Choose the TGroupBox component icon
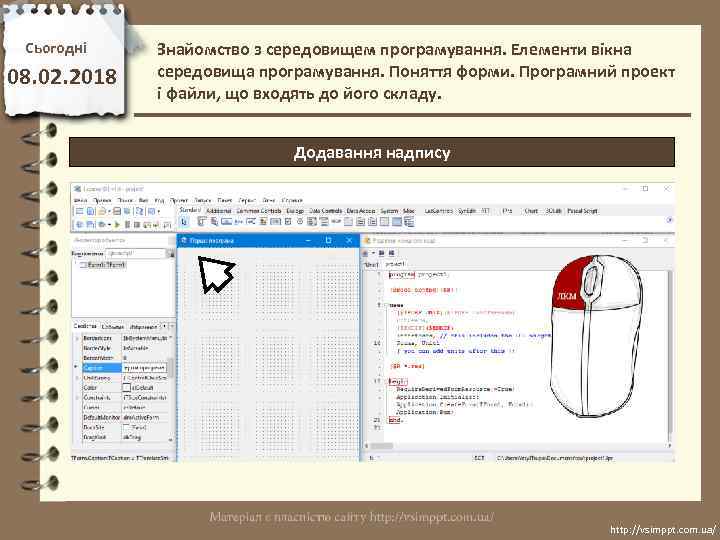Screen dimensions: 720x540 349,221
